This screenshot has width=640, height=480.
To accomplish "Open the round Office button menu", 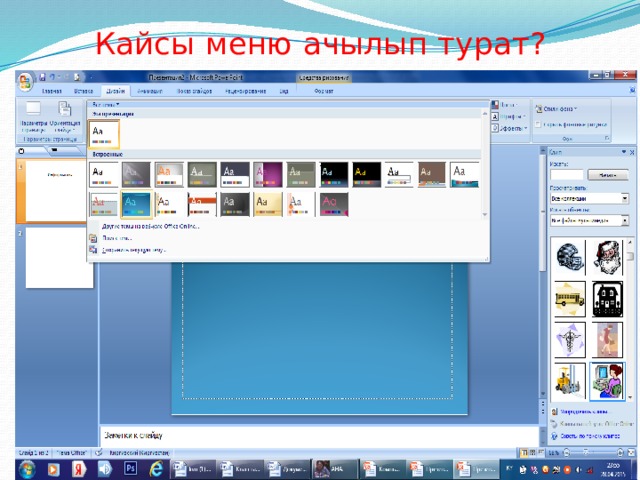I will (25, 82).
